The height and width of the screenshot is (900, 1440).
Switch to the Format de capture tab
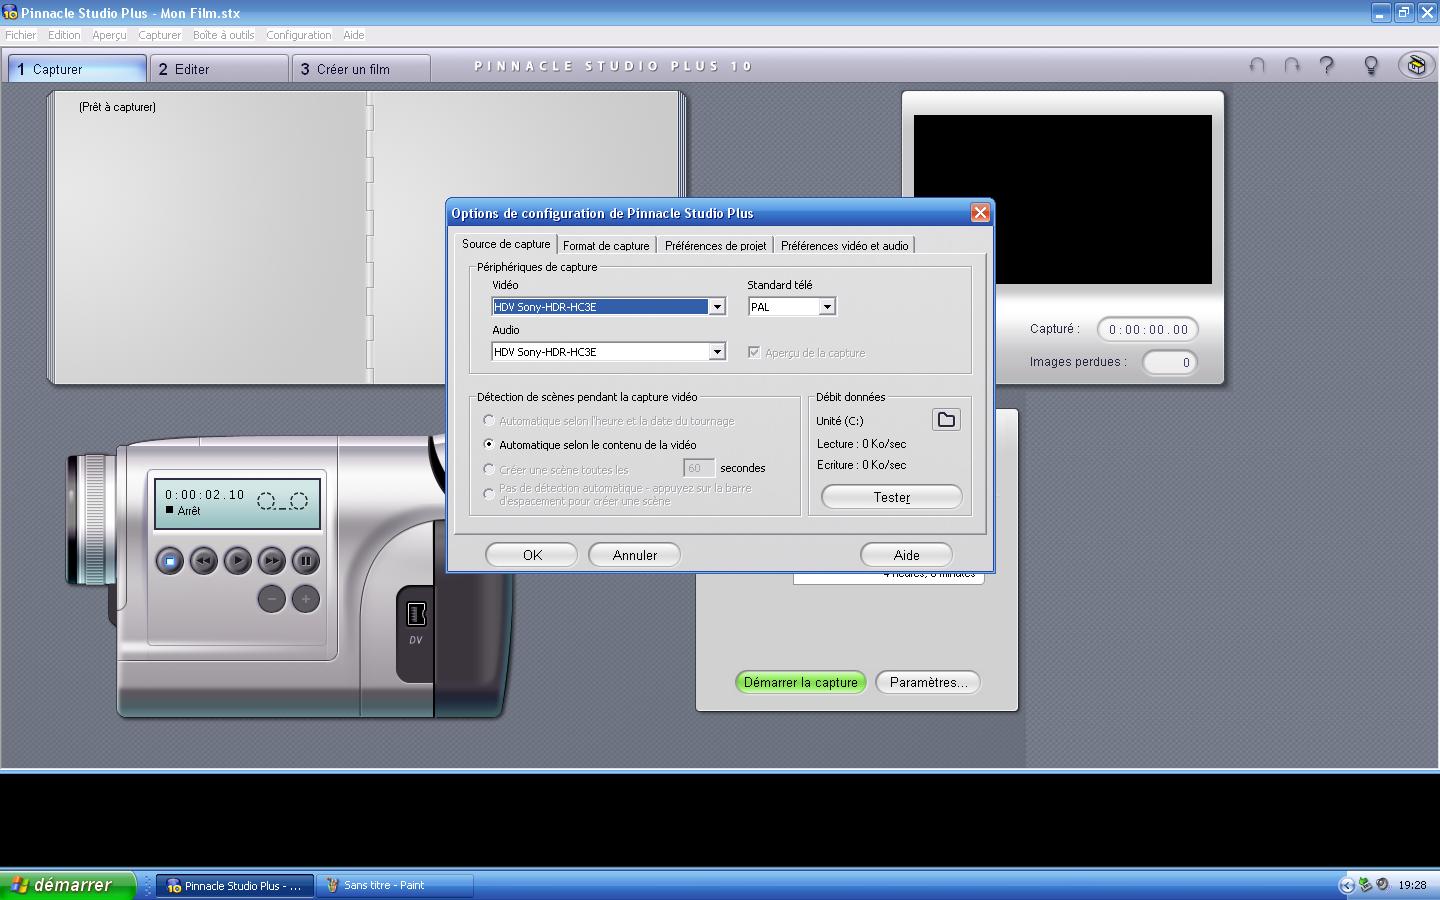(606, 246)
